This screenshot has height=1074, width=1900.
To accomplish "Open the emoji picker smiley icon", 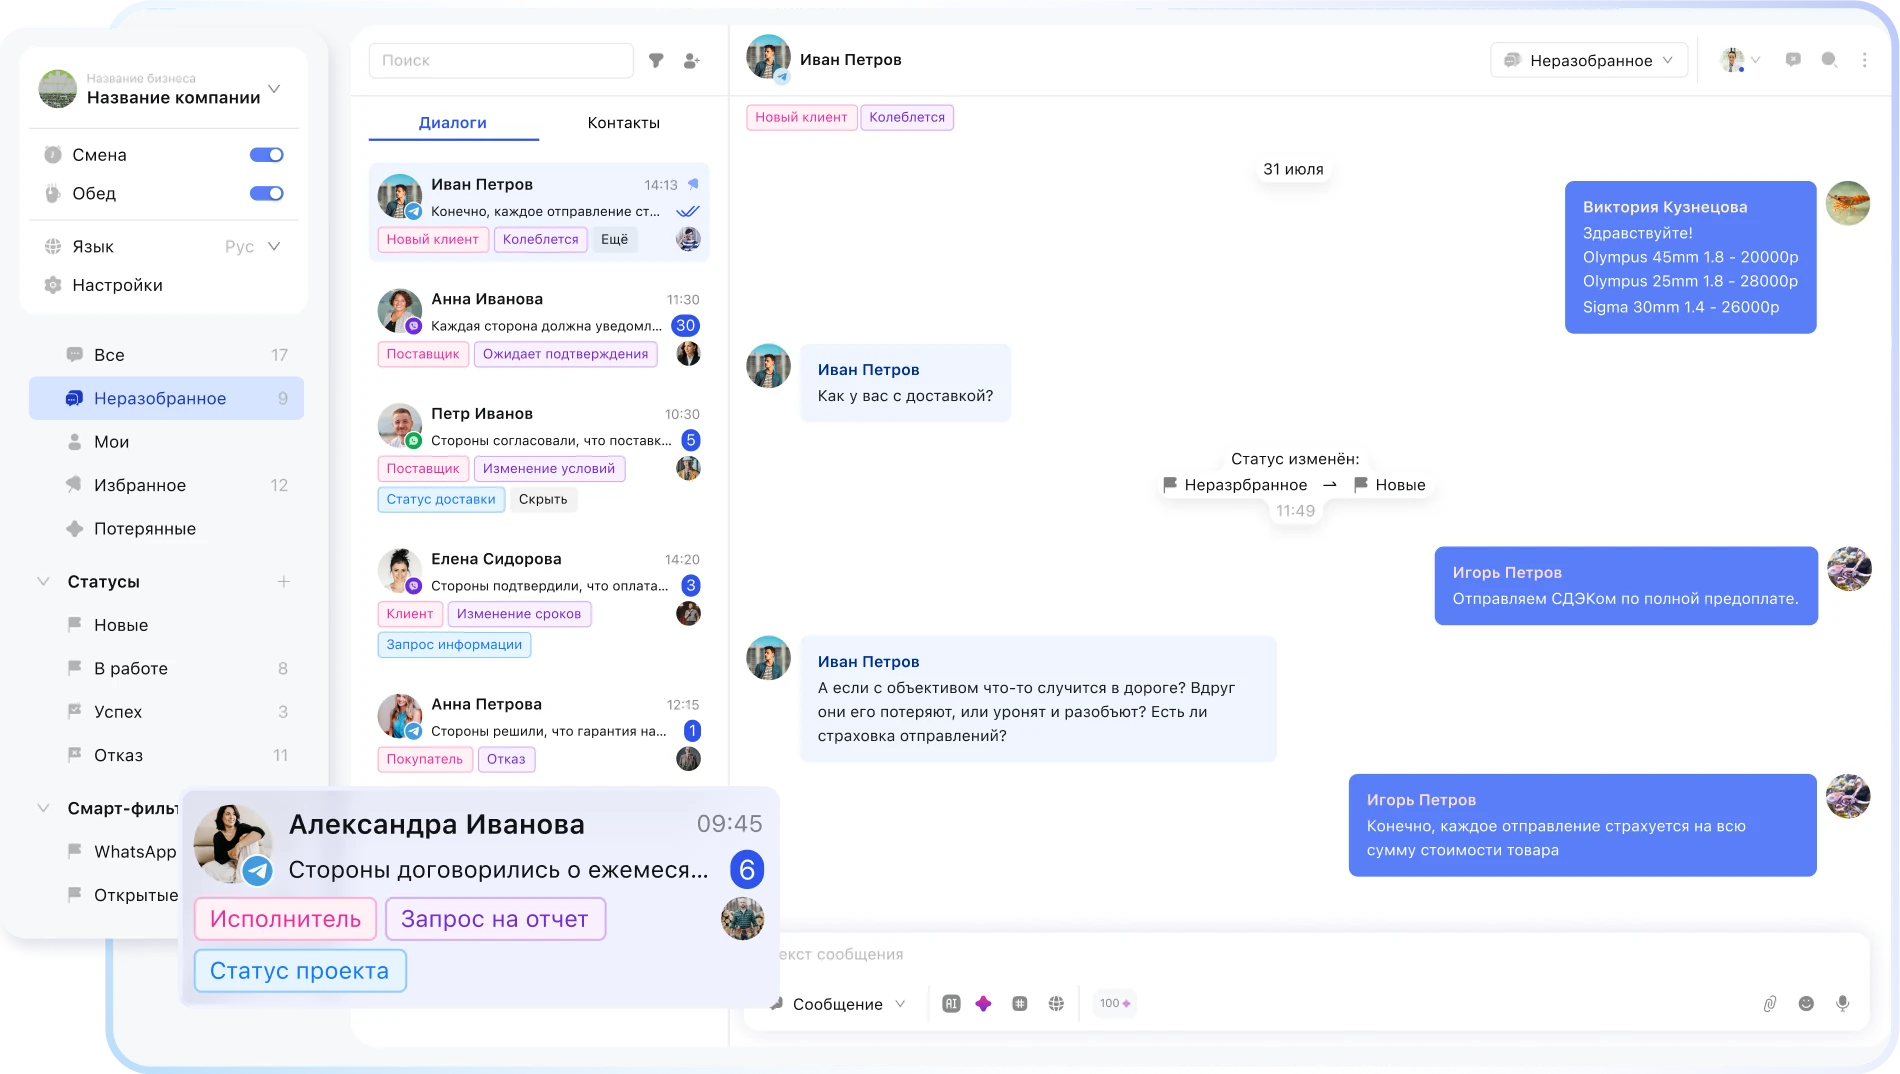I will click(1806, 1003).
